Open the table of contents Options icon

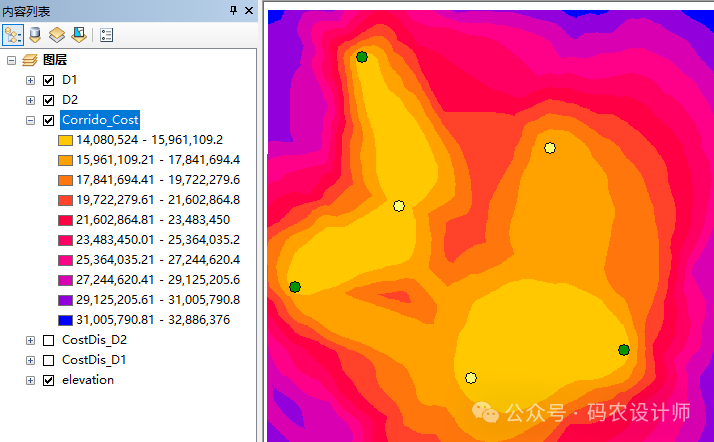pyautogui.click(x=107, y=34)
